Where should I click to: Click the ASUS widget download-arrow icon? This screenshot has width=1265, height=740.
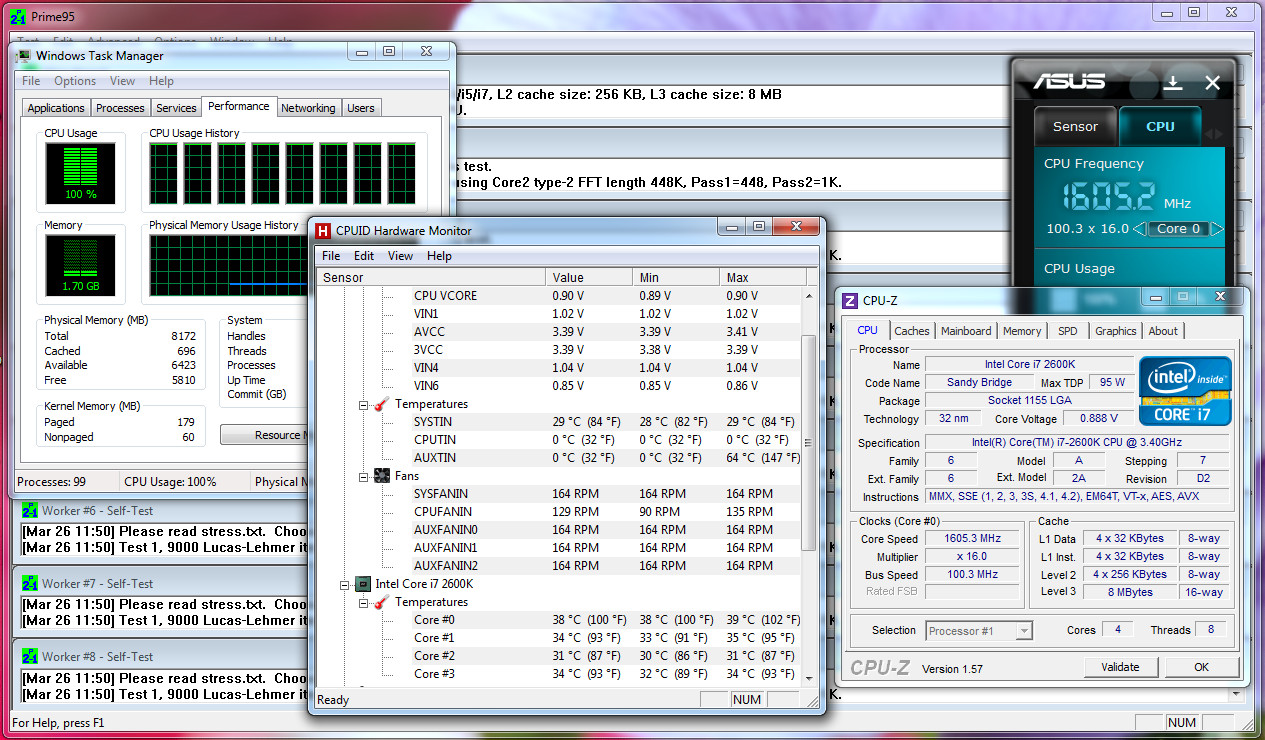1174,83
